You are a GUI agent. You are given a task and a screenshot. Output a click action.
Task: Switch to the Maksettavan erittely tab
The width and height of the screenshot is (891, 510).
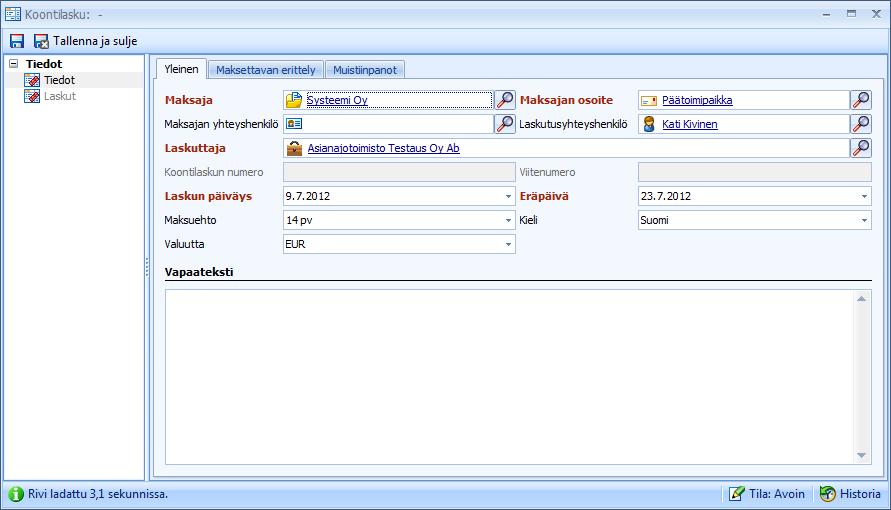[x=265, y=70]
